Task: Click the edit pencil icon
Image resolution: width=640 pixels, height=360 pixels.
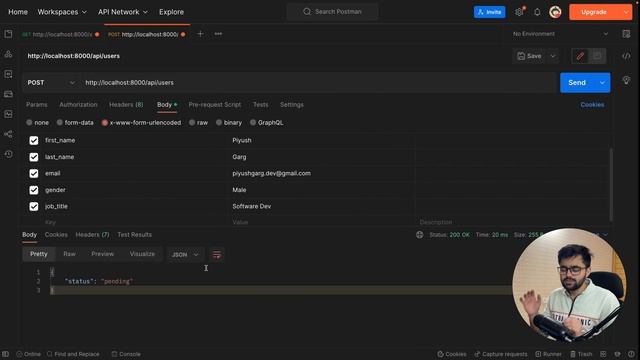Action: click(580, 56)
